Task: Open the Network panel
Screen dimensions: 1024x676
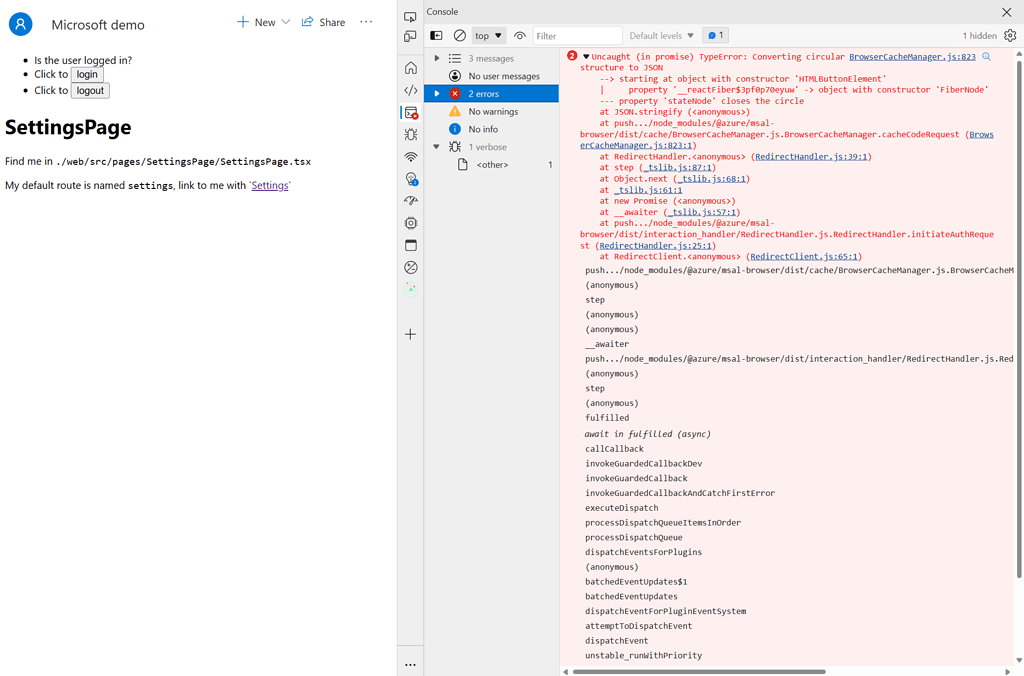Action: pyautogui.click(x=410, y=156)
